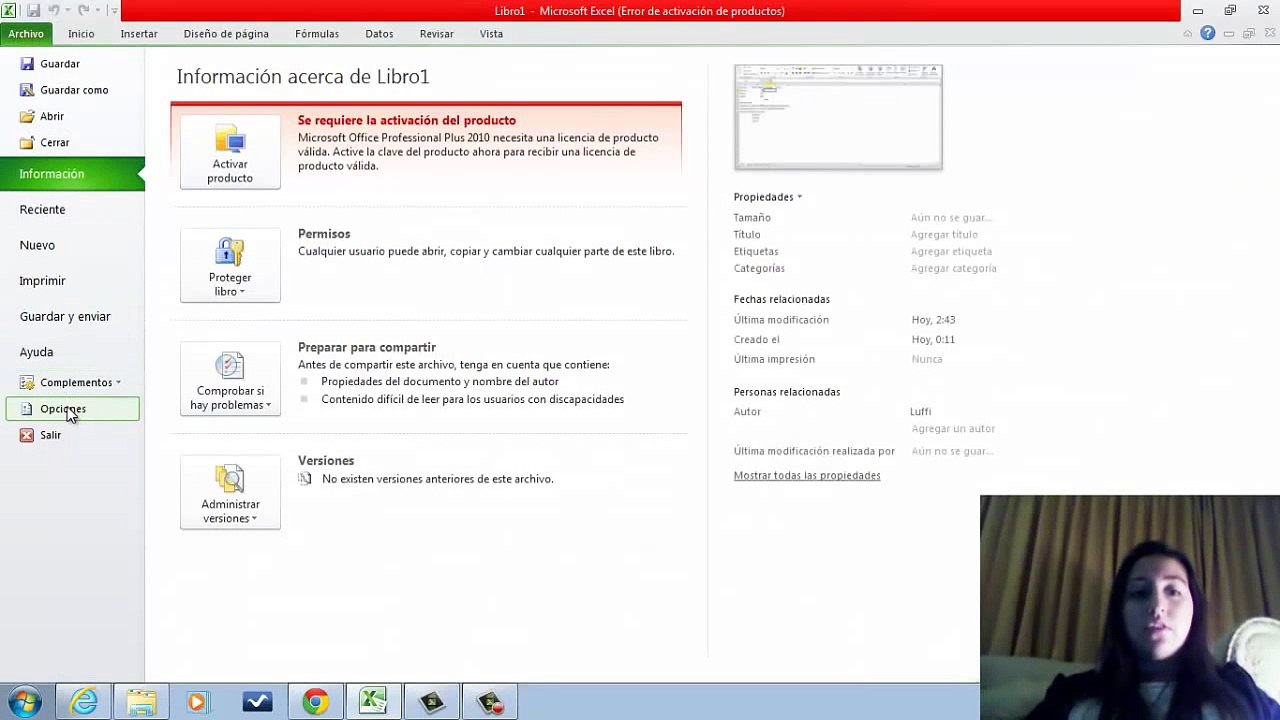Image resolution: width=1280 pixels, height=720 pixels.
Task: Click the Libro1 document preview thumbnail
Action: [838, 117]
